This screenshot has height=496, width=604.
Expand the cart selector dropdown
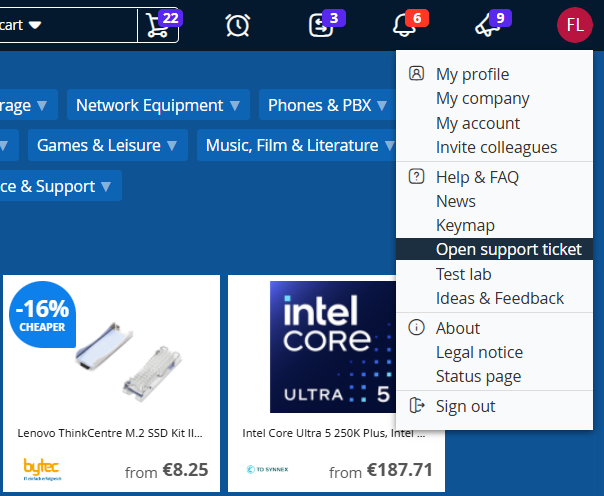click(34, 25)
